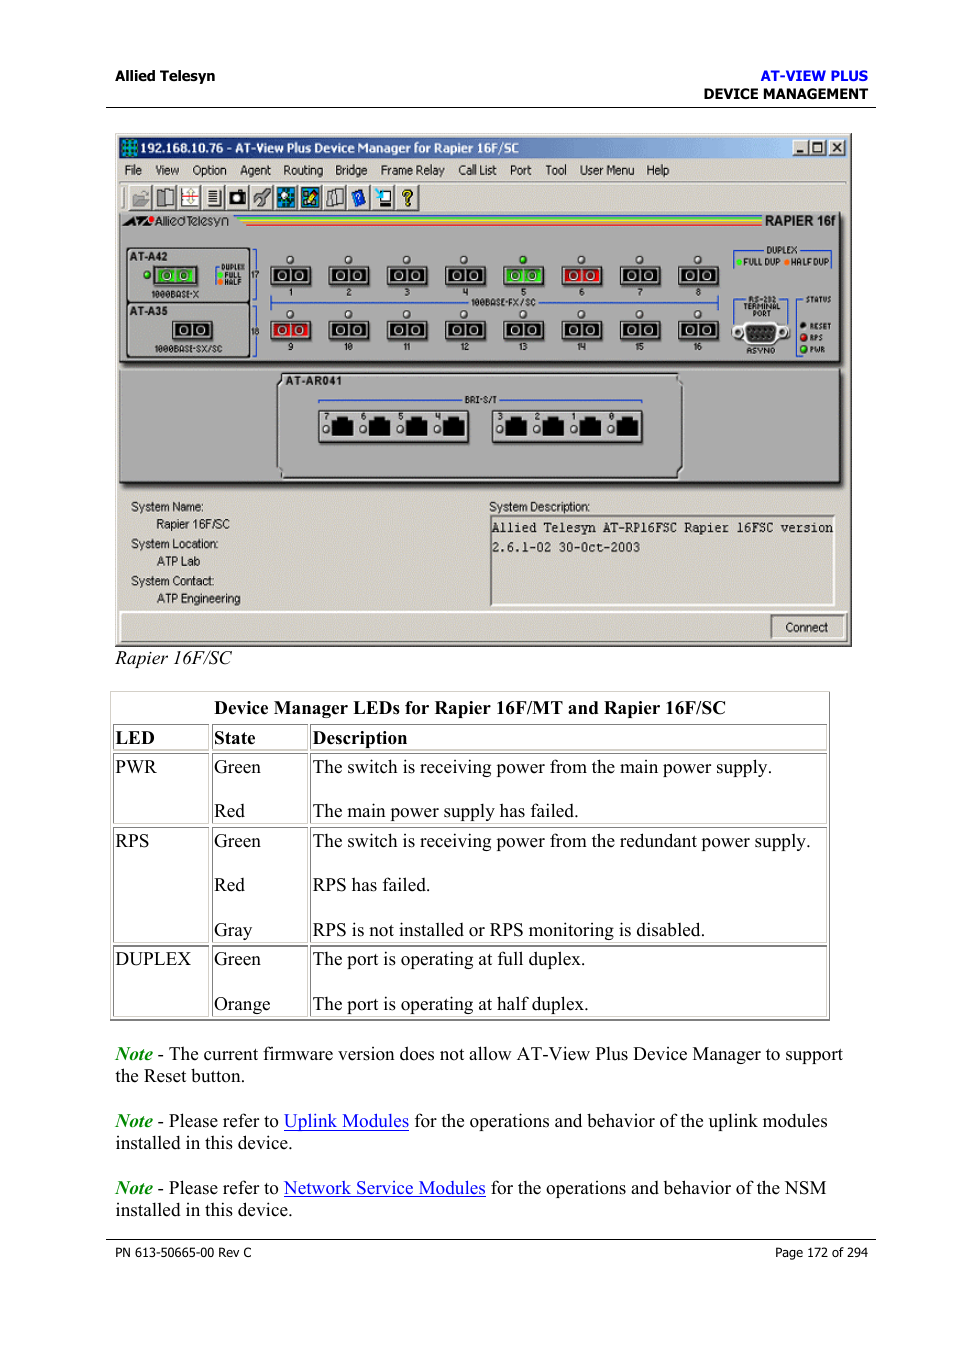Open the Frame Relay menu
The image size is (954, 1351).
(x=412, y=171)
